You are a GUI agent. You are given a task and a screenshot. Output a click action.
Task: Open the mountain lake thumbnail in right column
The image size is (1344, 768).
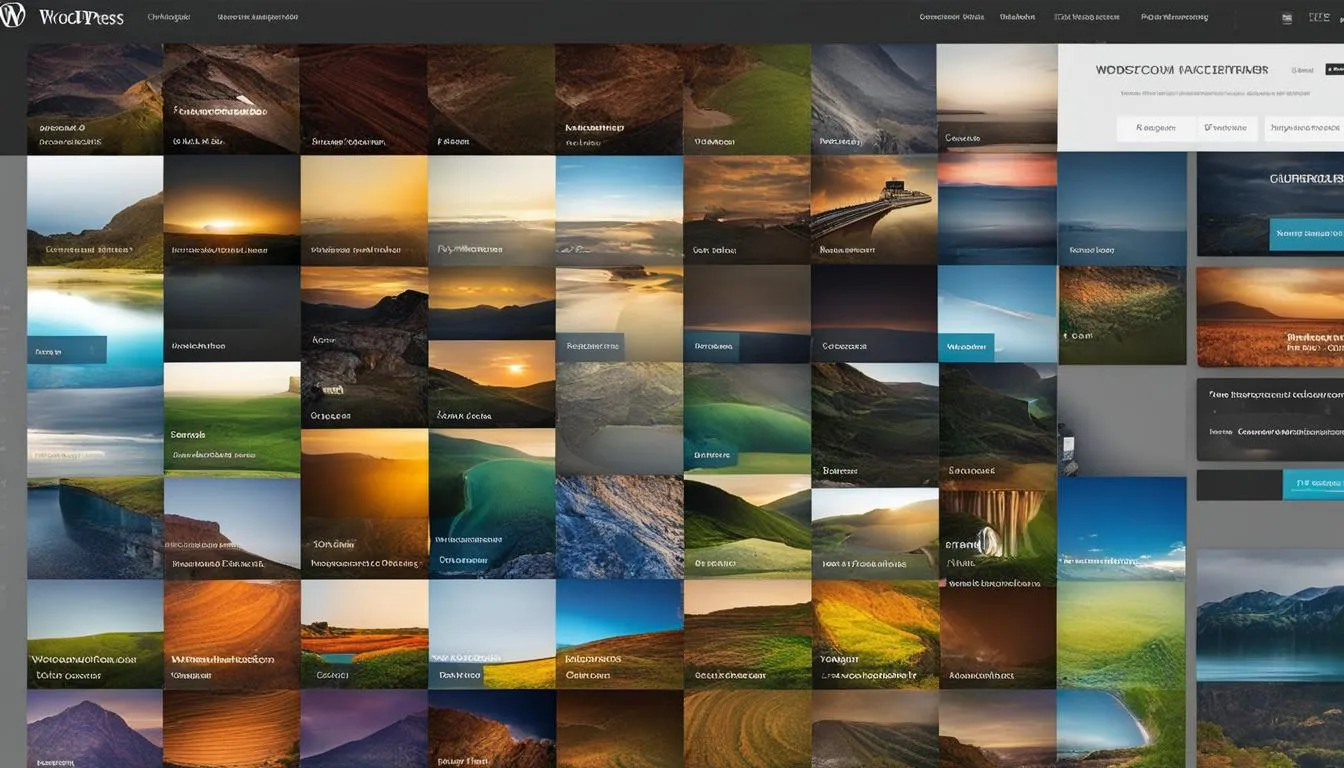click(x=1270, y=615)
